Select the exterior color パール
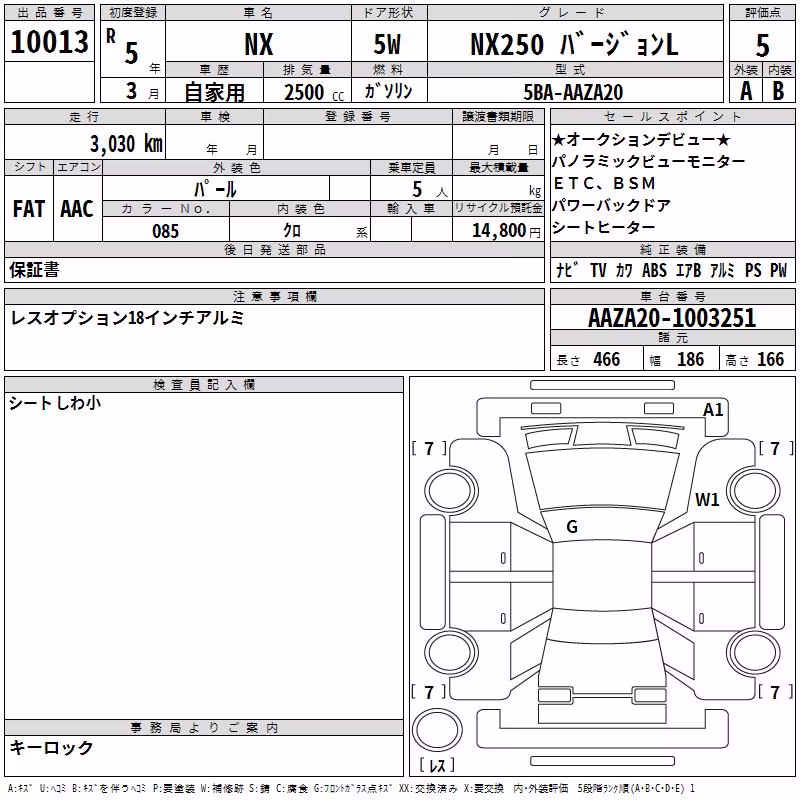The height and width of the screenshot is (800, 800). (x=215, y=189)
